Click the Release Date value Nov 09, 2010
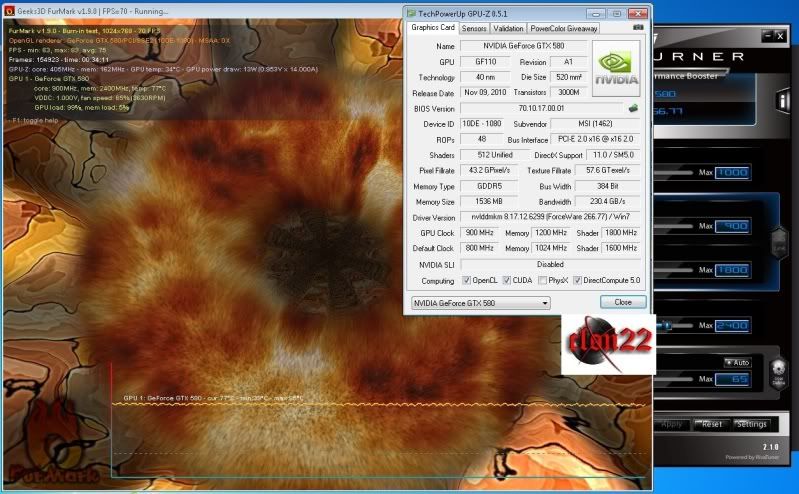Image resolution: width=799 pixels, height=494 pixels. (x=485, y=92)
